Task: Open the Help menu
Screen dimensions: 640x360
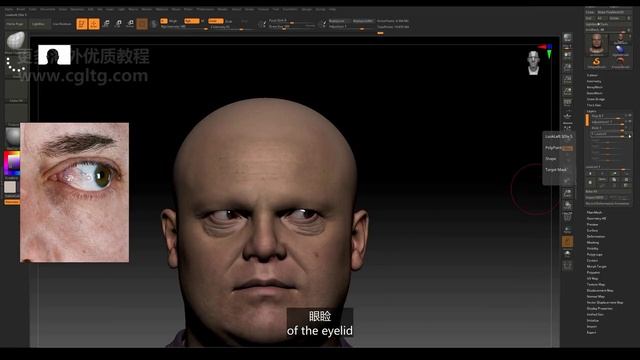Action: click(x=333, y=9)
